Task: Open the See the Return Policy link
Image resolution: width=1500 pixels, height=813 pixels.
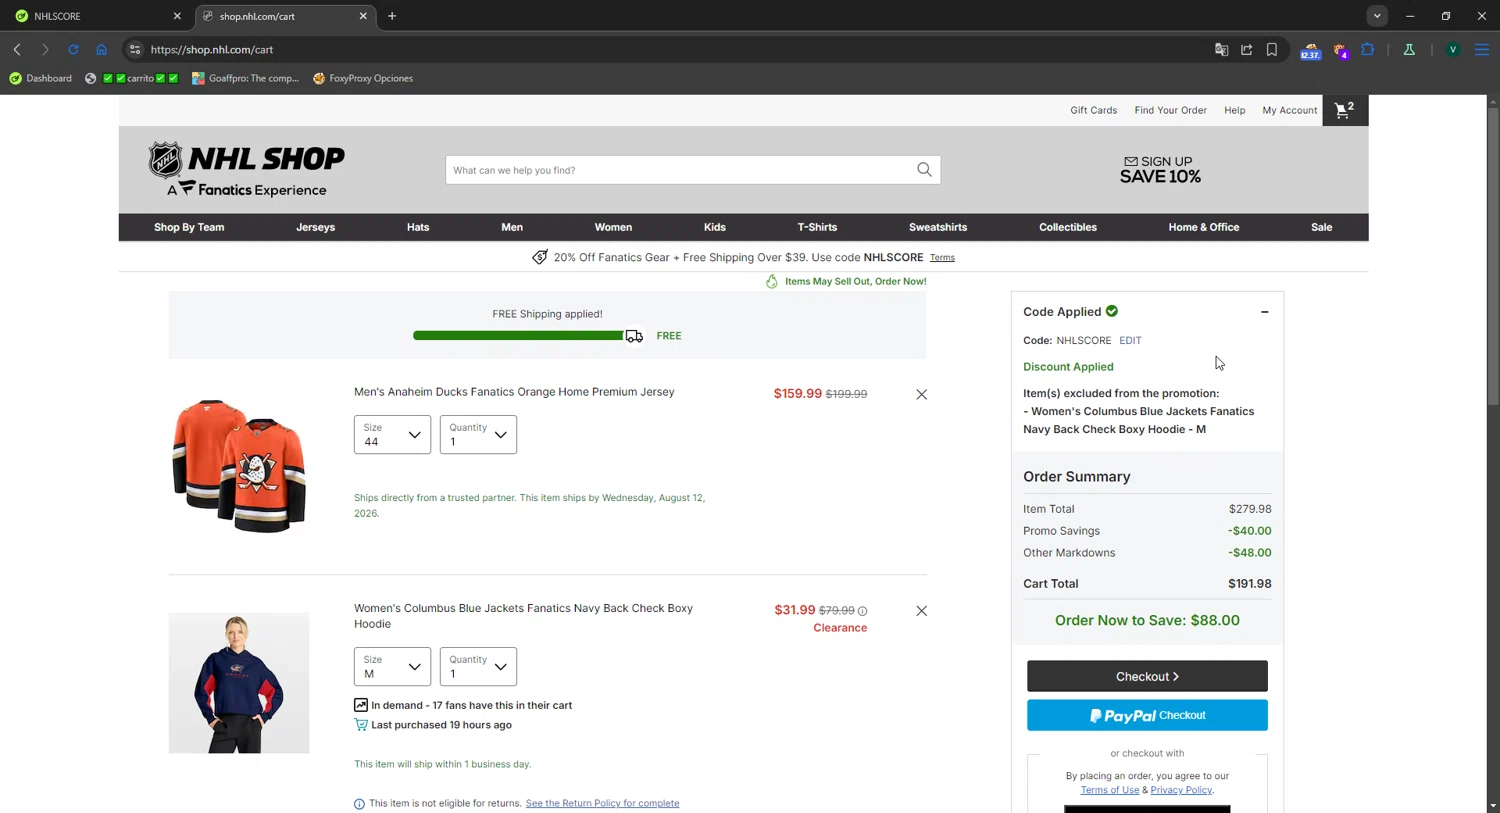Action: (x=602, y=803)
